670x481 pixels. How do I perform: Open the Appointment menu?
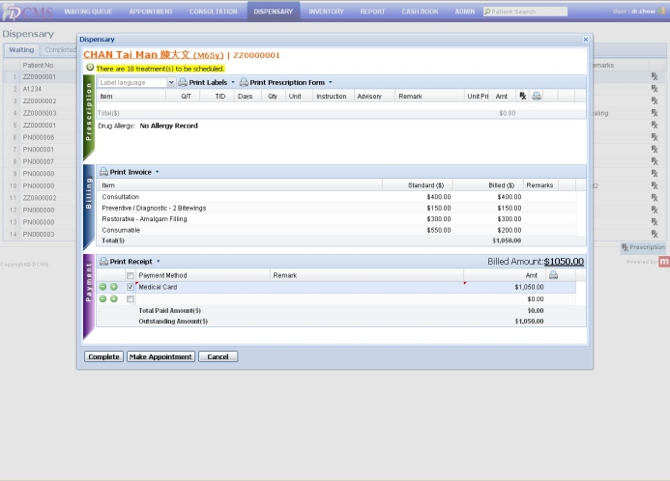click(x=151, y=12)
